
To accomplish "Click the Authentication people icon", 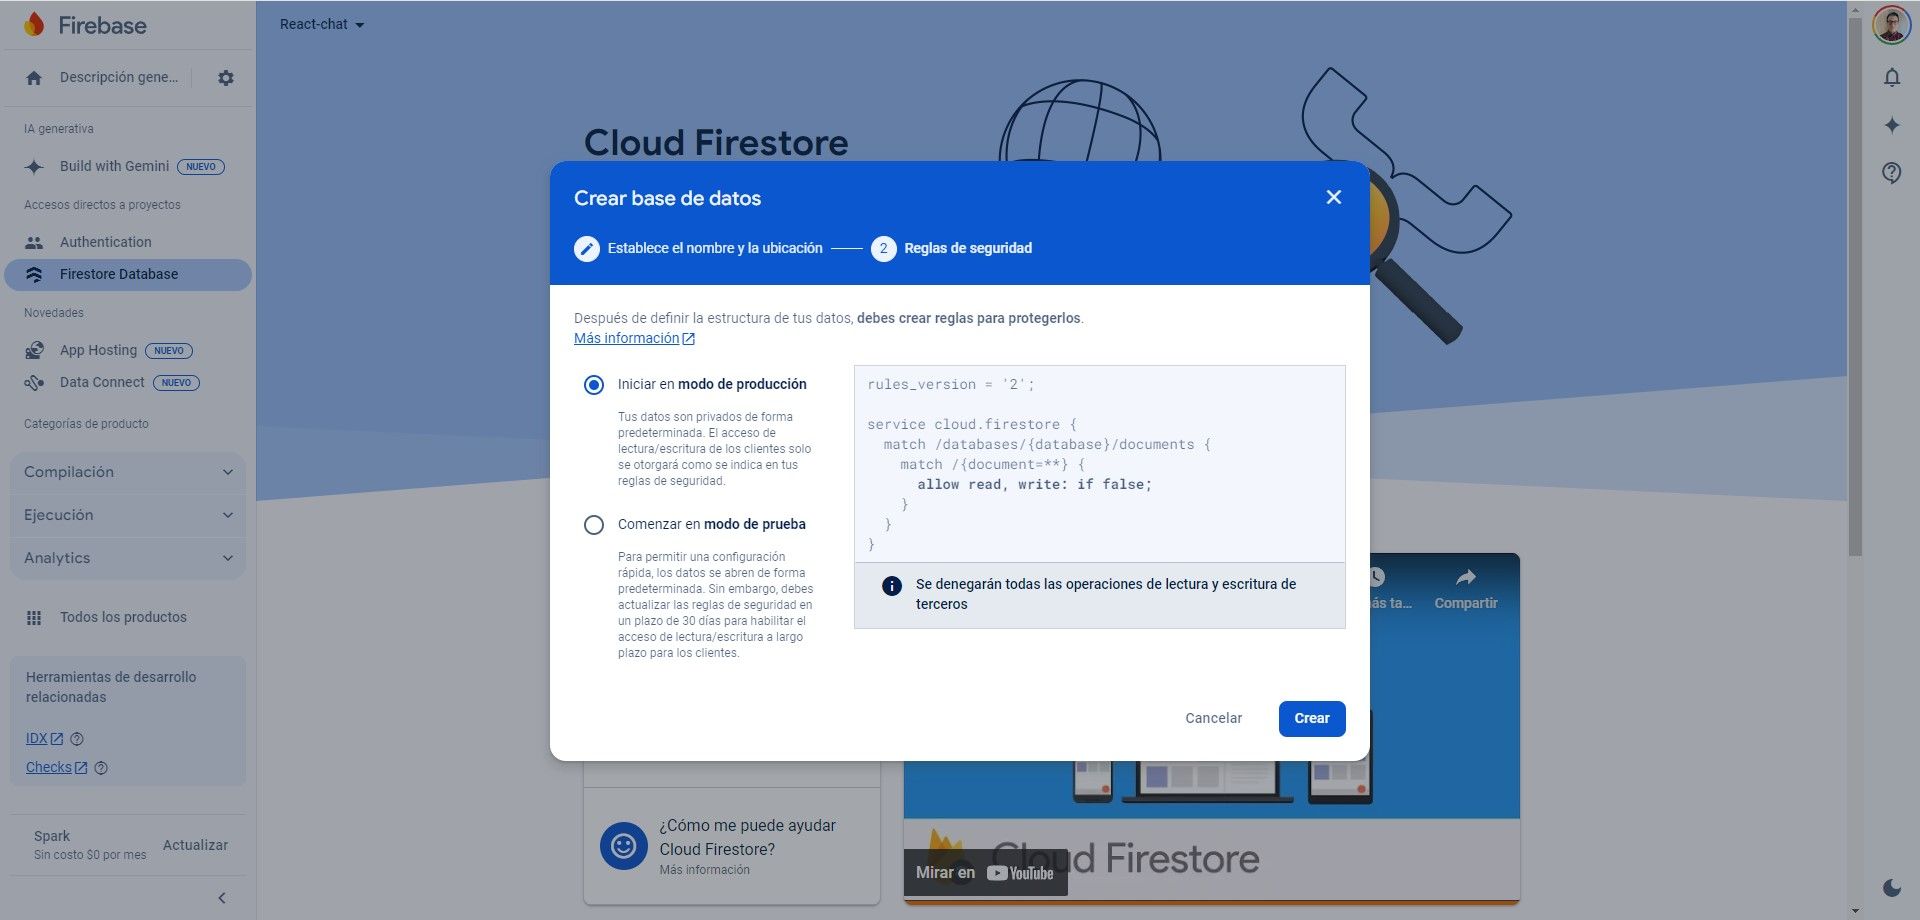I will tap(34, 243).
